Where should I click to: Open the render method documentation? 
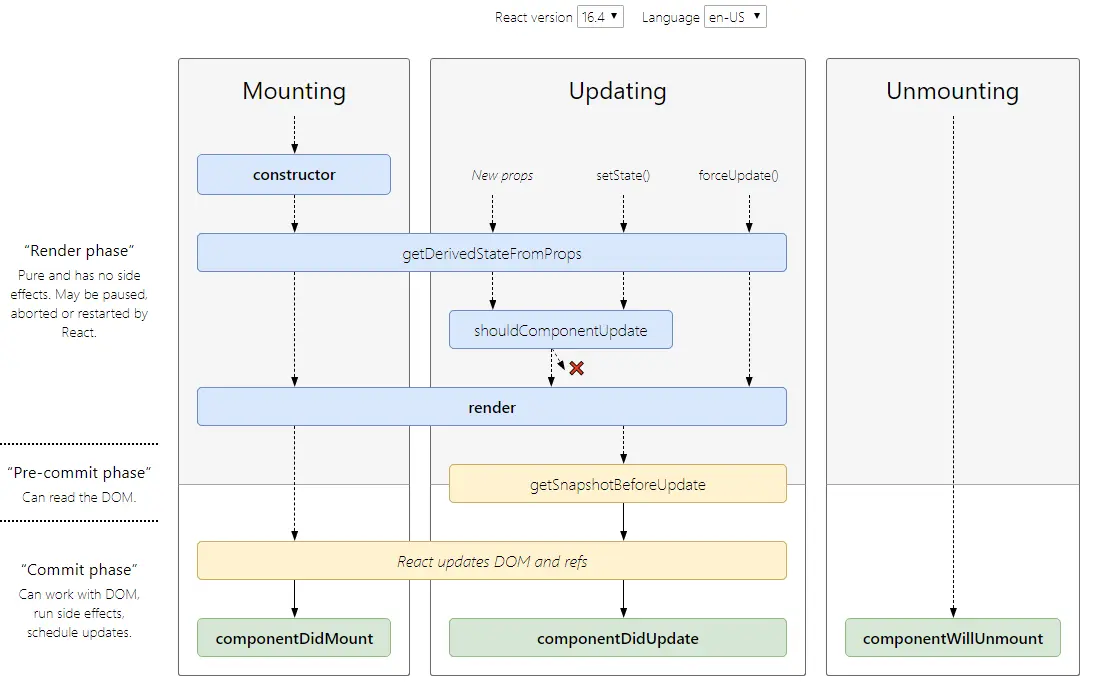[491, 407]
